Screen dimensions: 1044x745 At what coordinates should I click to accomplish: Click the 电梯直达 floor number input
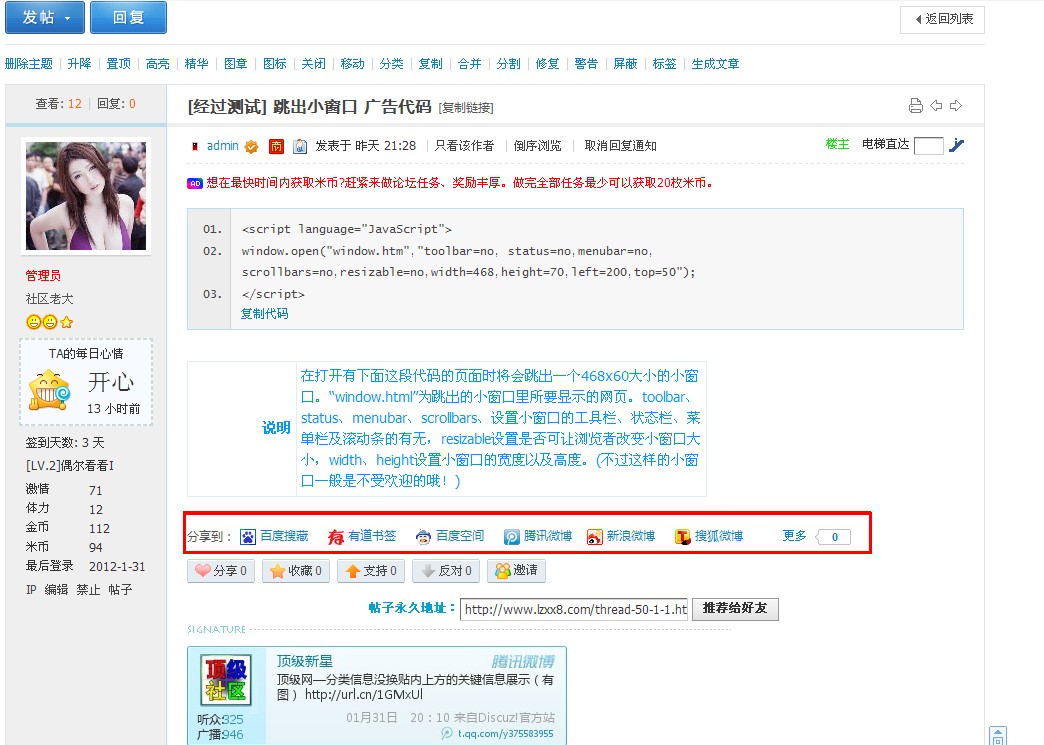(x=929, y=145)
